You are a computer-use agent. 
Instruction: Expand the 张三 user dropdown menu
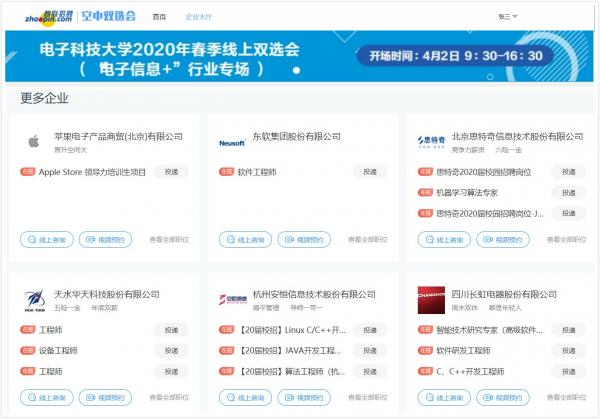click(x=508, y=17)
